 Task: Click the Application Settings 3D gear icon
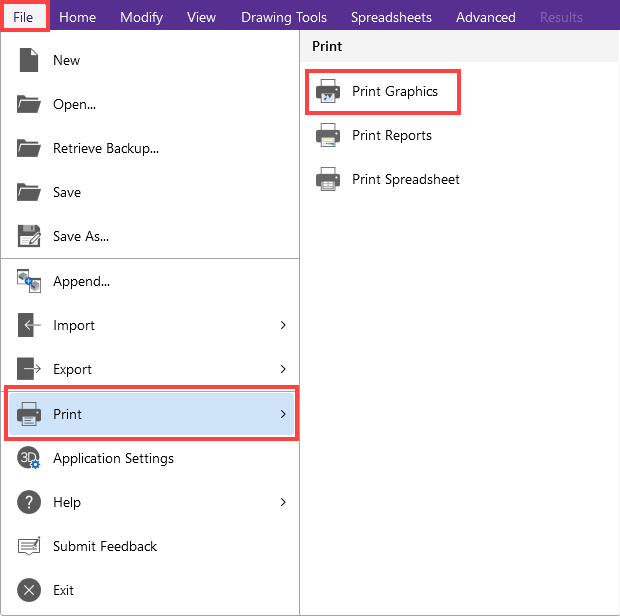(x=28, y=458)
